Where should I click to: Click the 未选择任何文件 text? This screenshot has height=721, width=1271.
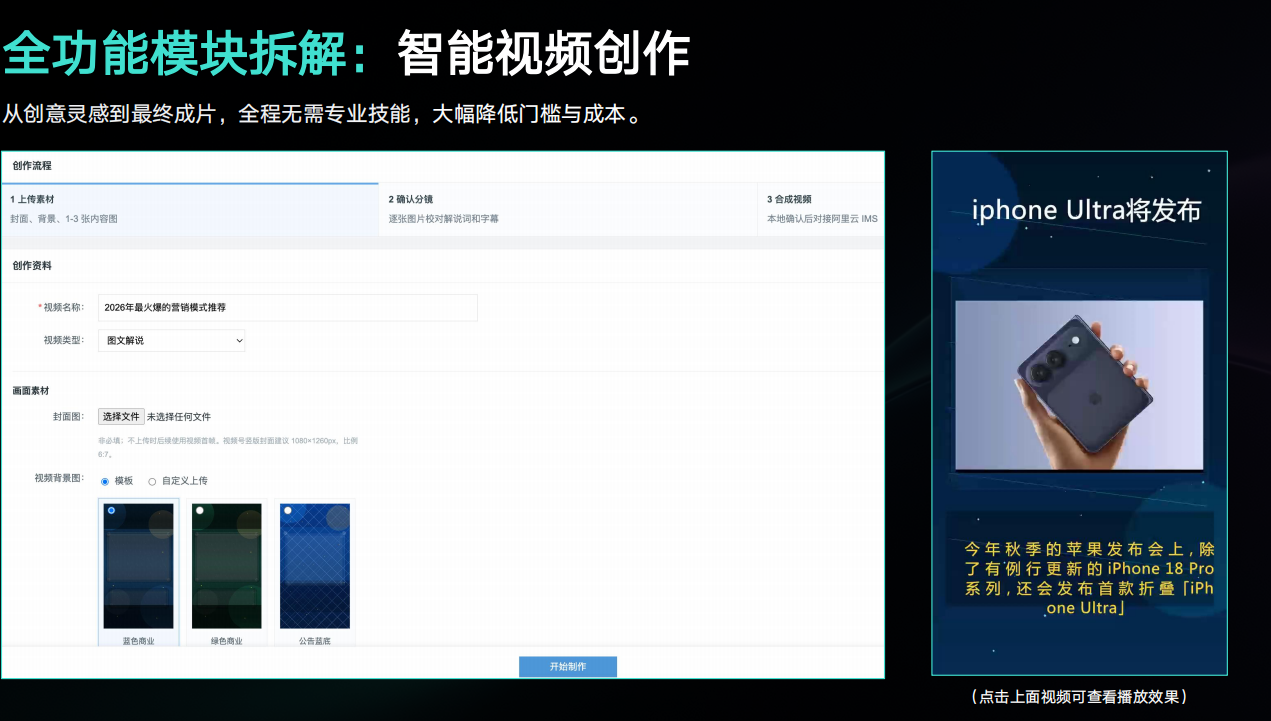179,417
